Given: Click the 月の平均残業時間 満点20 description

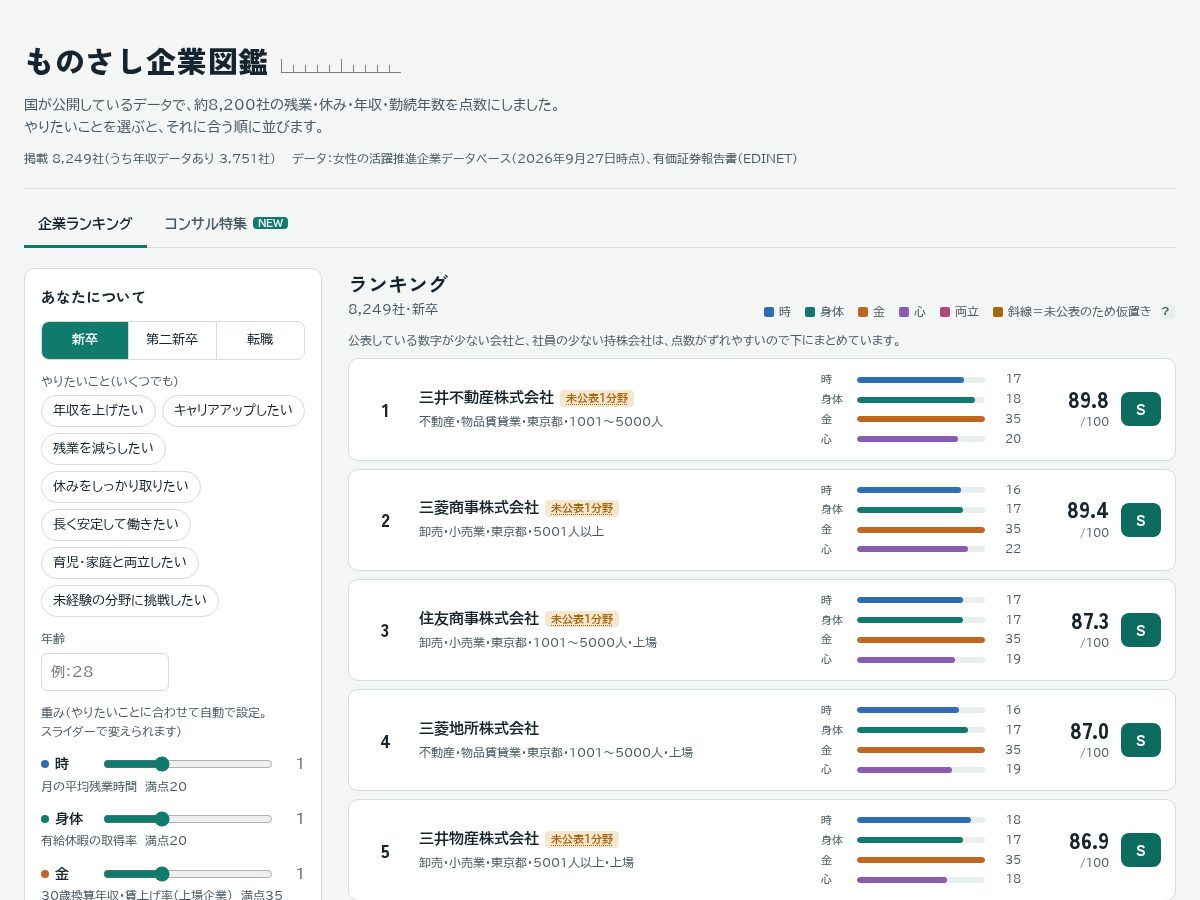Looking at the screenshot, I should pyautogui.click(x=114, y=787).
